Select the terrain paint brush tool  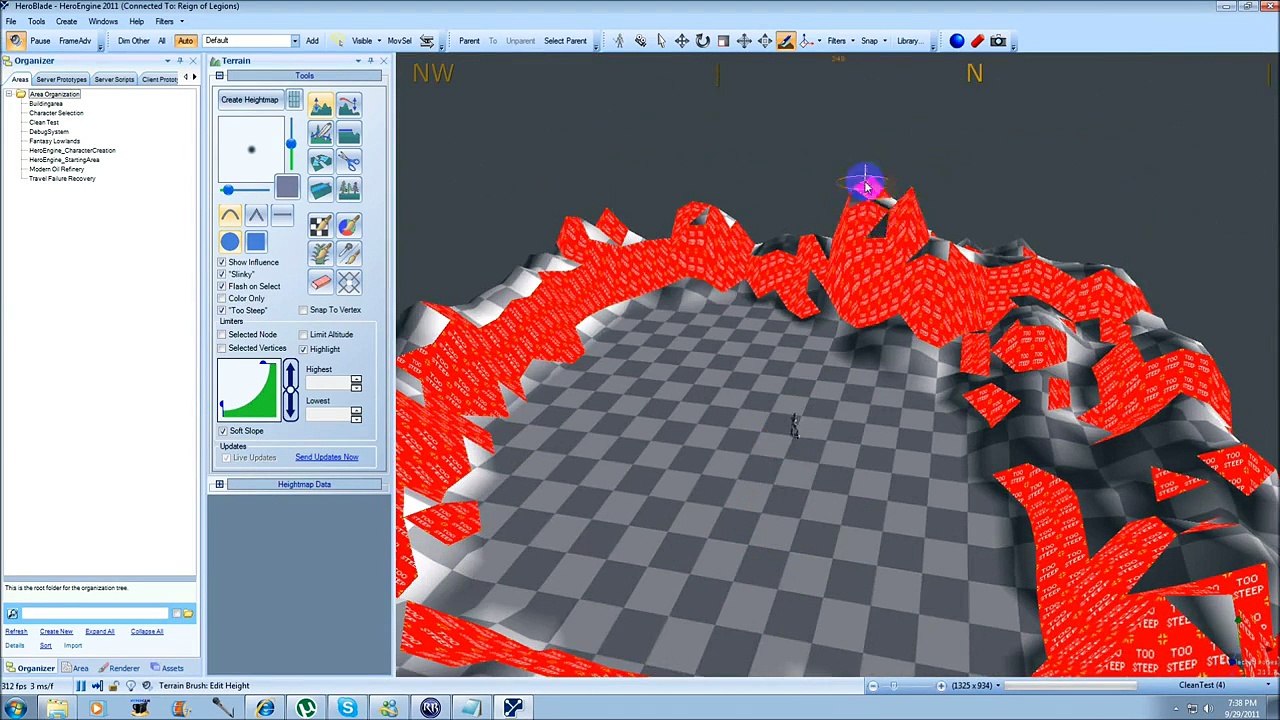(x=320, y=133)
